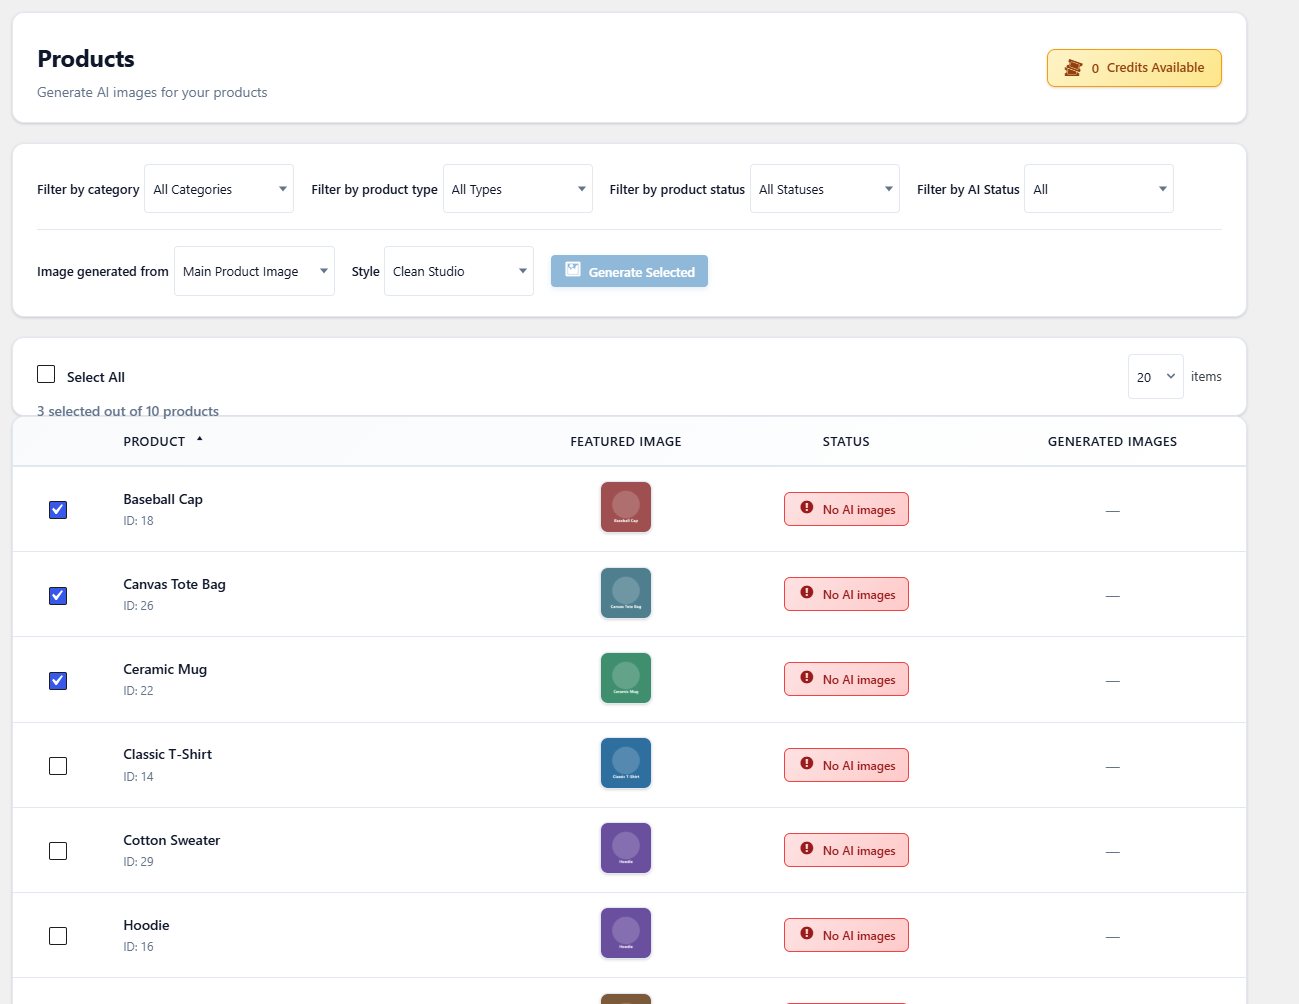Click the warning icon in Hoodie status
The width and height of the screenshot is (1299, 1004).
coord(807,934)
